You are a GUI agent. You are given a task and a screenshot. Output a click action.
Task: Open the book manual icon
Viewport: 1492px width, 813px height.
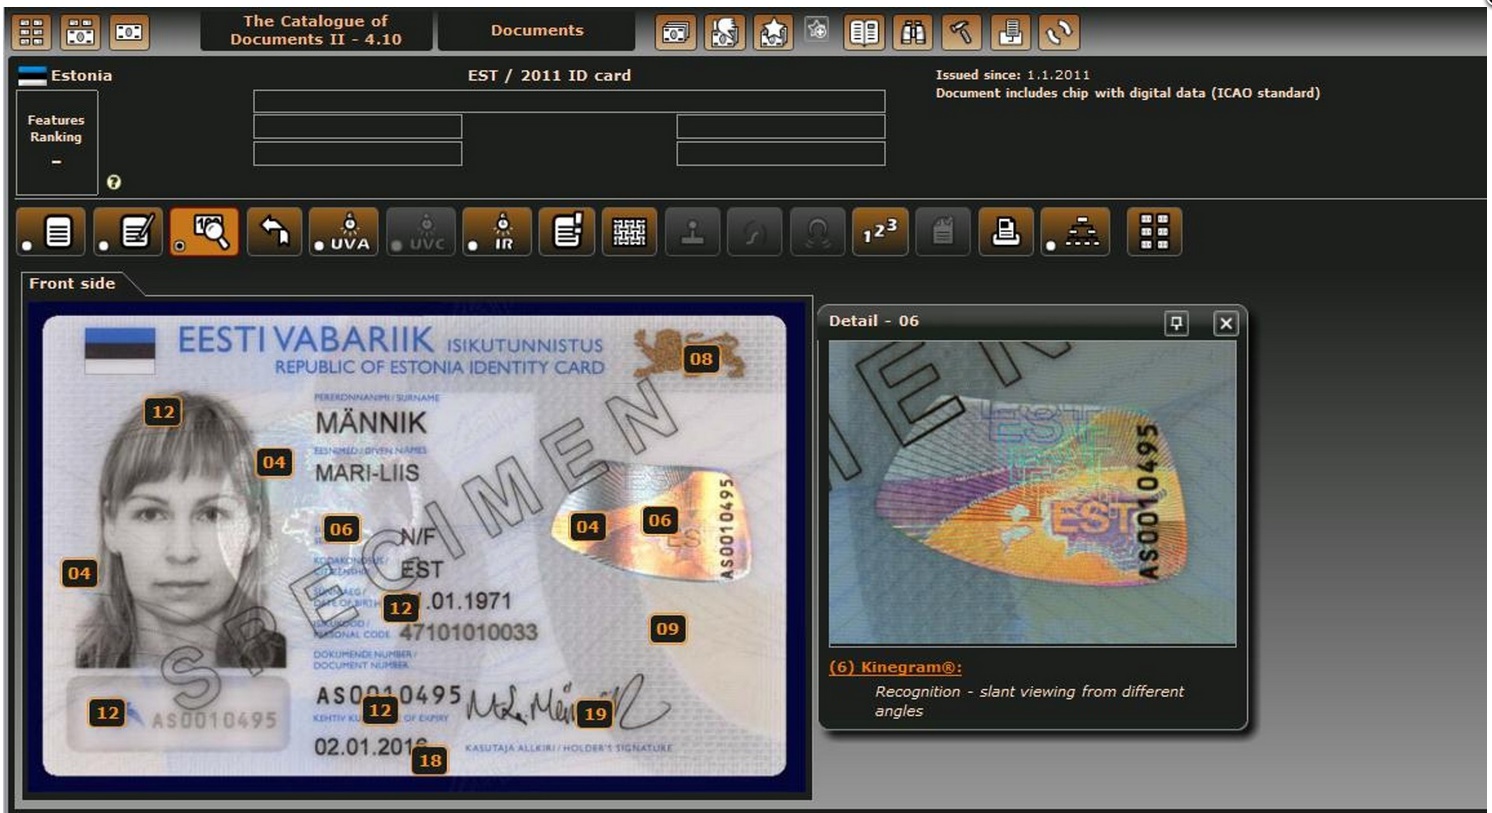click(x=864, y=32)
